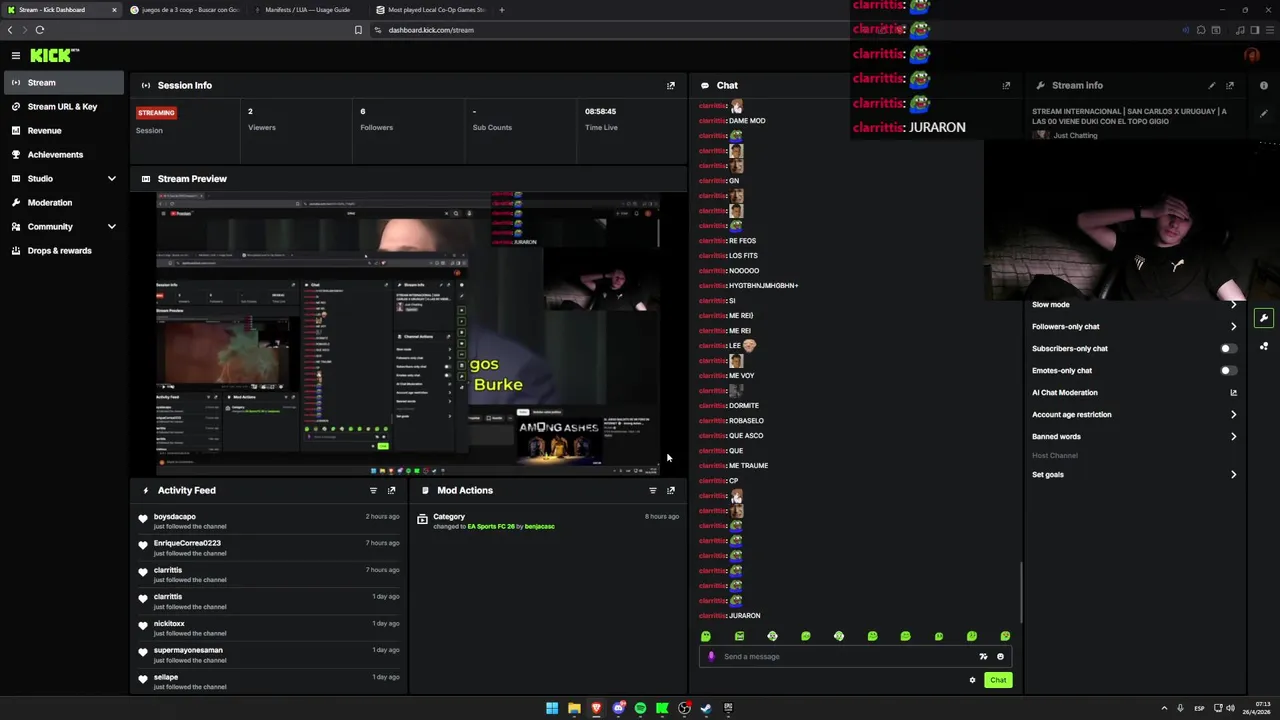Pop out the Chat panel

click(1006, 85)
